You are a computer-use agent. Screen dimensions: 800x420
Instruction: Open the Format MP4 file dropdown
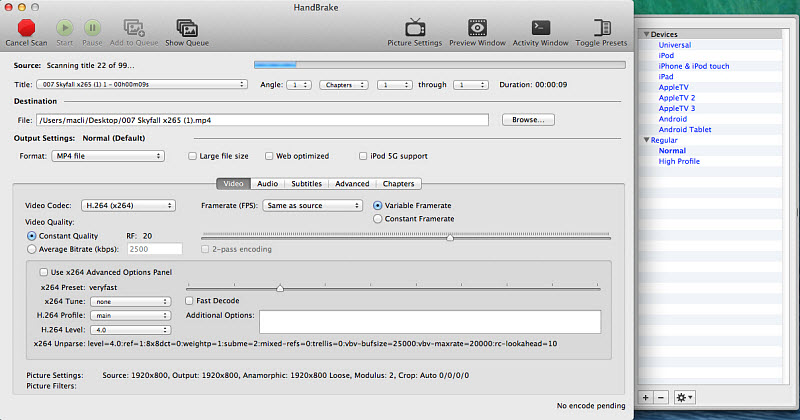(x=108, y=156)
